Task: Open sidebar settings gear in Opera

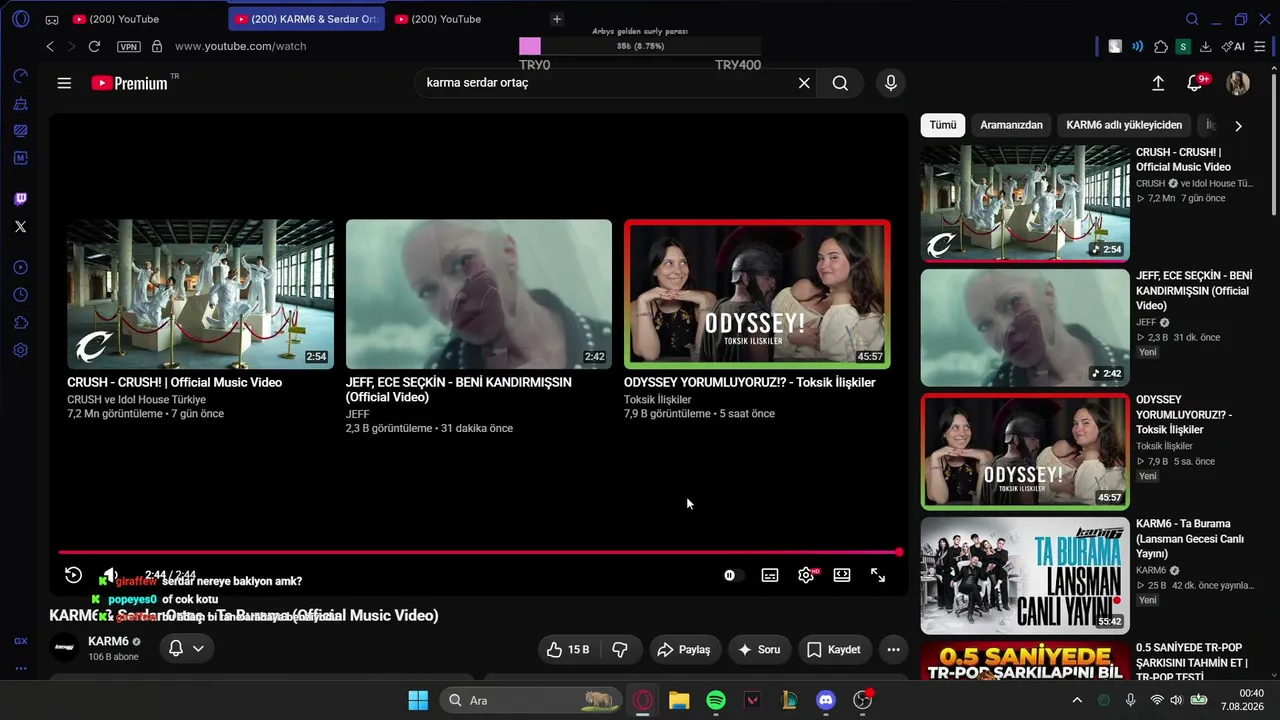Action: 20,351
